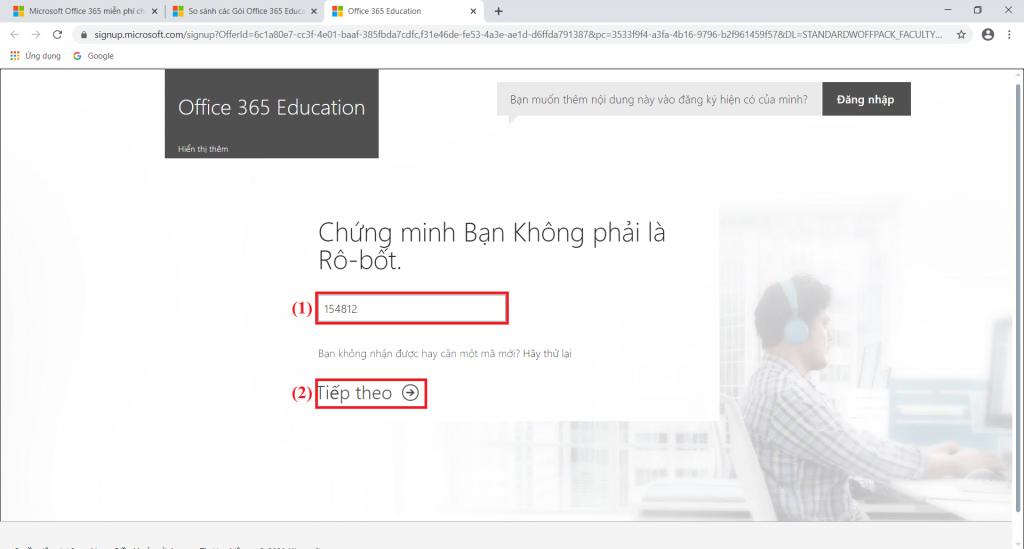
Task: Click the 'Bạn muốn thêm nội dung này' prompt text
Action: click(658, 99)
